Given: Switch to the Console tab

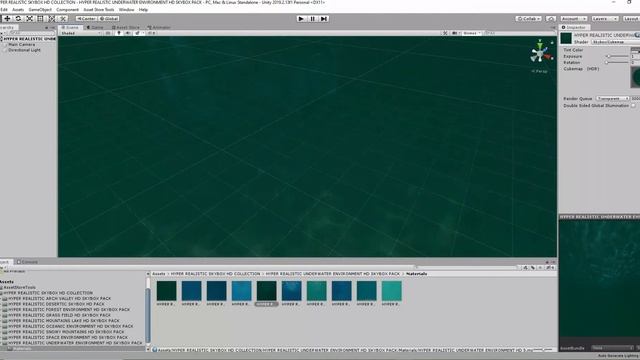Looking at the screenshot, I should pos(28,262).
